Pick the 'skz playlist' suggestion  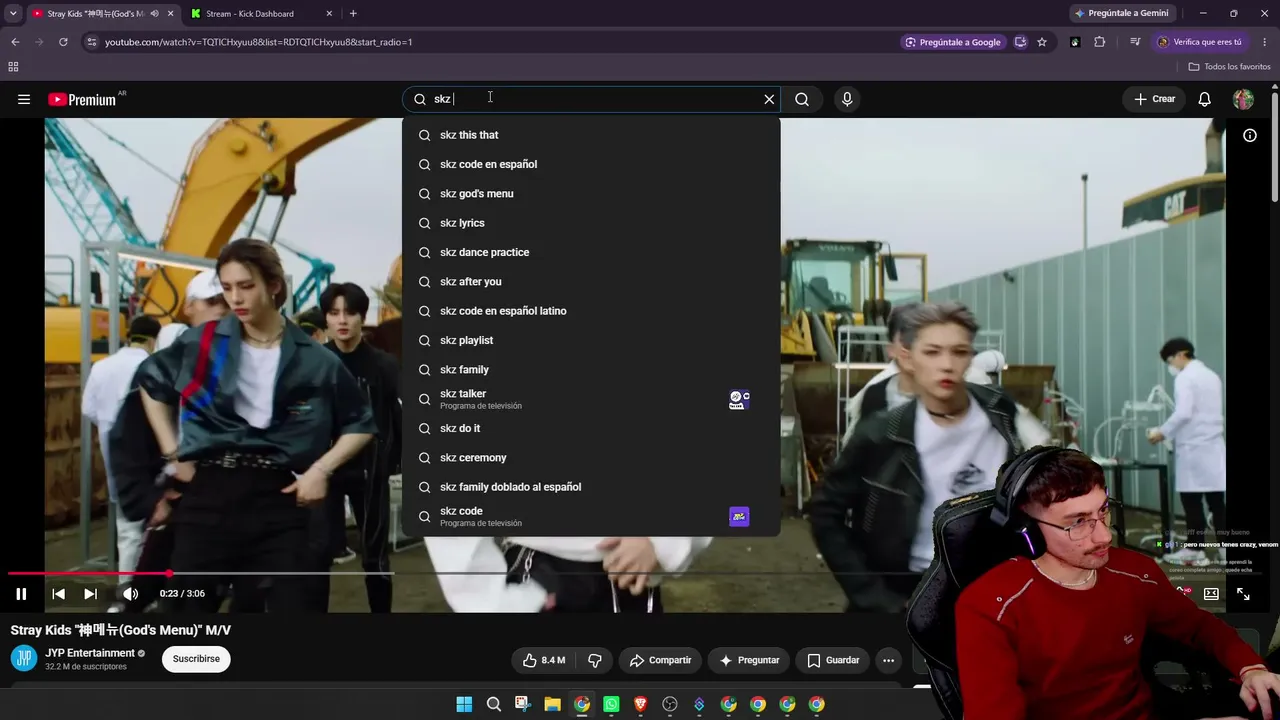click(x=591, y=340)
